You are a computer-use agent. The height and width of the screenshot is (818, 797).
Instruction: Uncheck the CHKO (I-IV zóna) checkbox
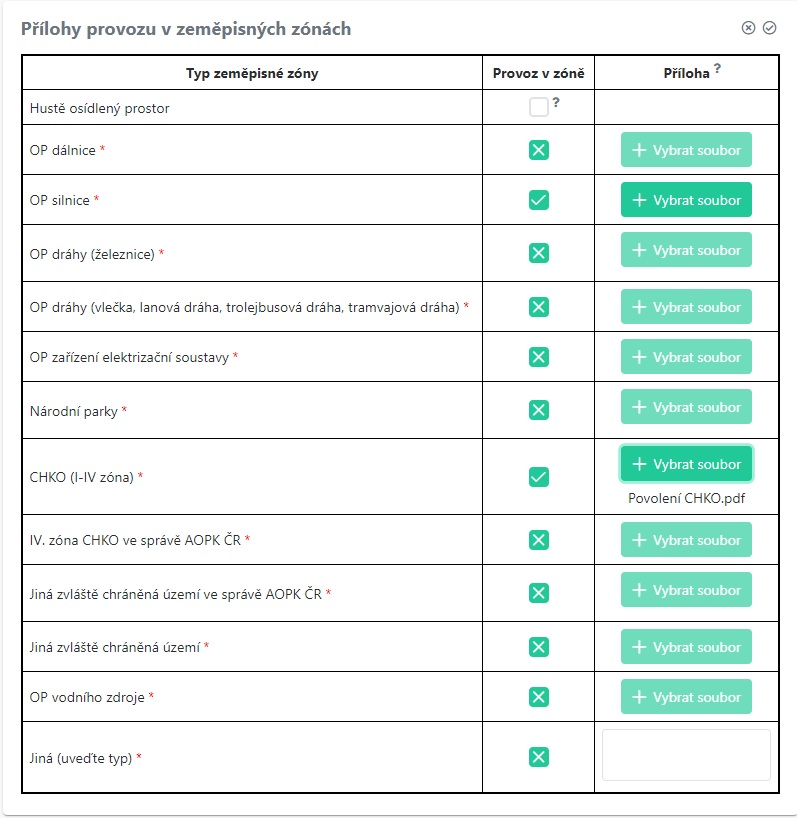point(539,477)
